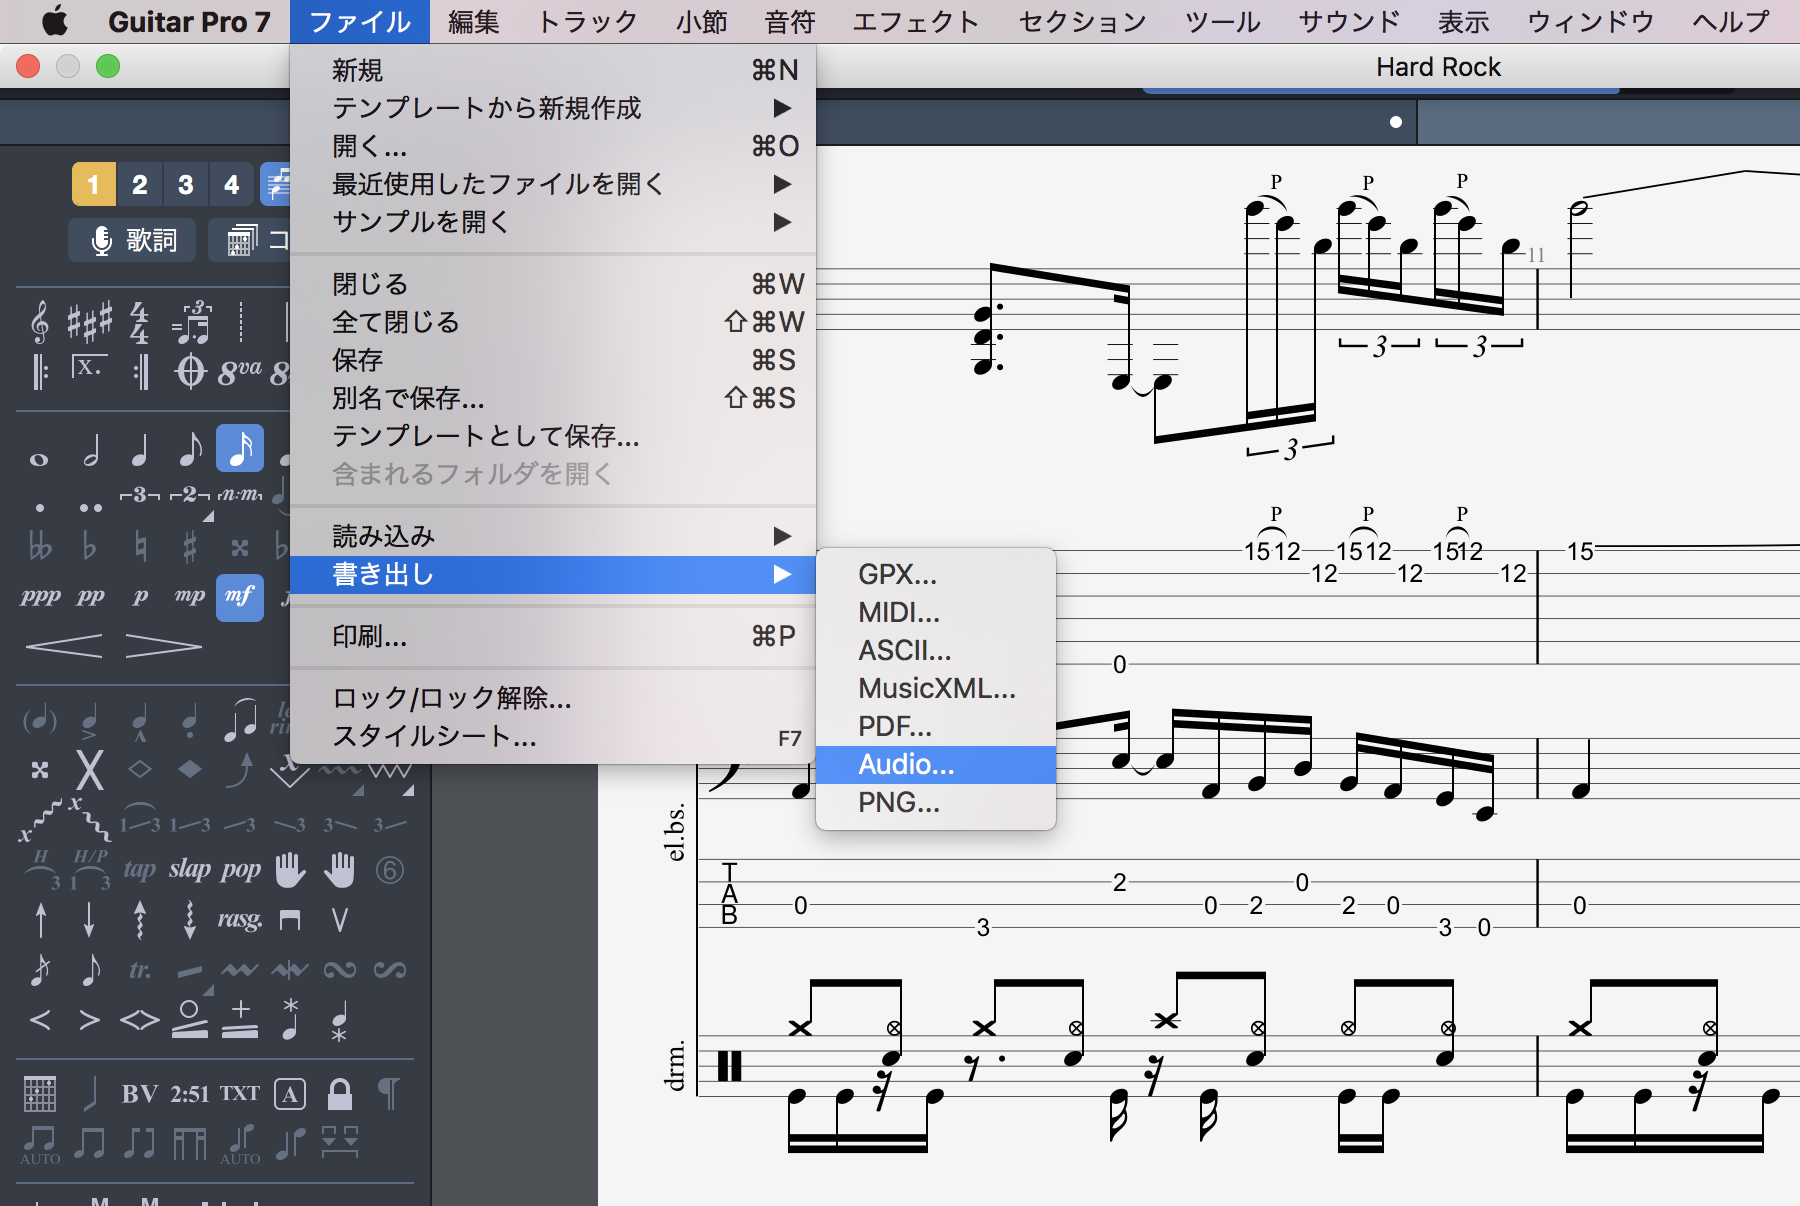Viewport: 1800px width, 1206px height.
Task: Click the padlock icon in palette
Action: point(340,1093)
